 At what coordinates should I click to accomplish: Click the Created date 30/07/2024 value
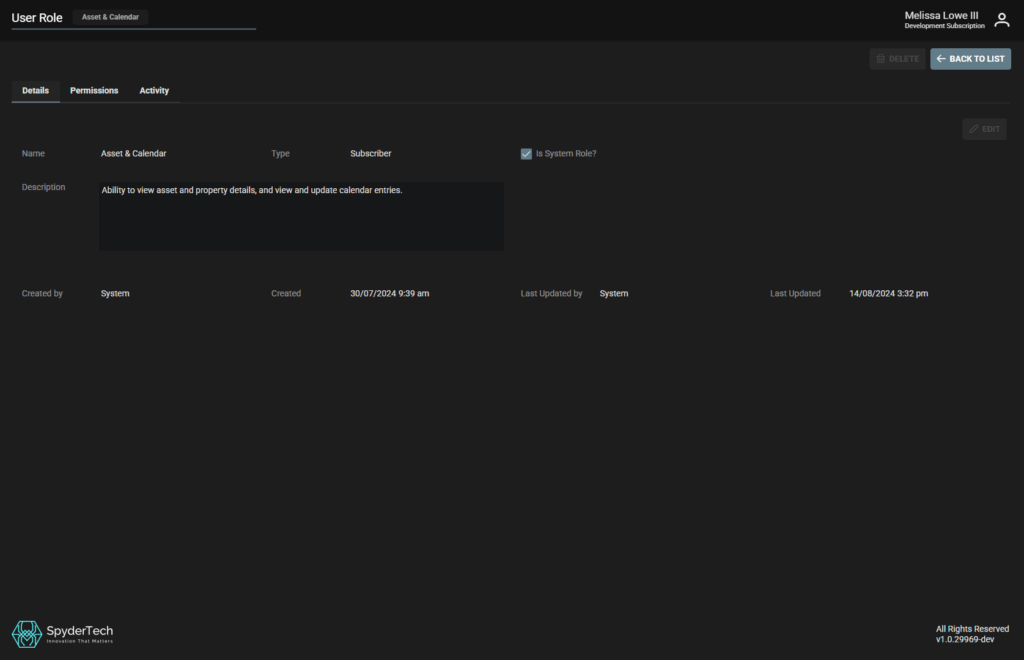pyautogui.click(x=389, y=294)
